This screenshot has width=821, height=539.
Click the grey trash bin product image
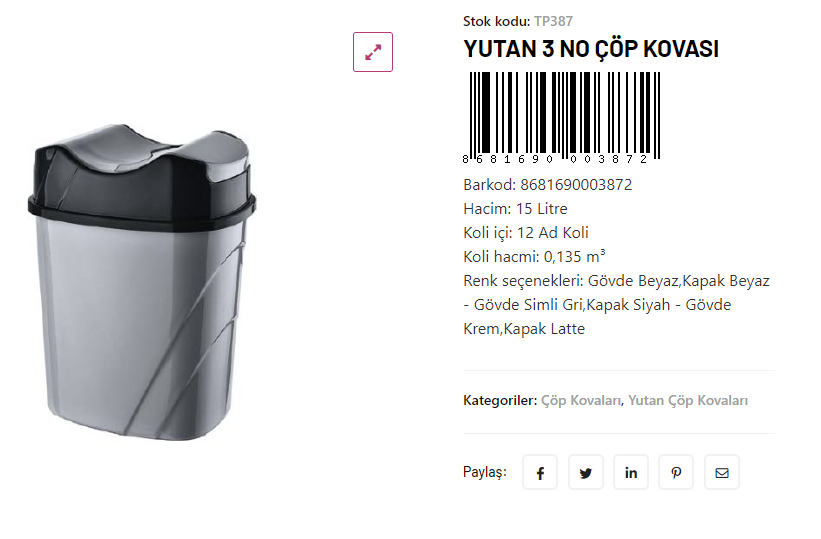coord(141,282)
